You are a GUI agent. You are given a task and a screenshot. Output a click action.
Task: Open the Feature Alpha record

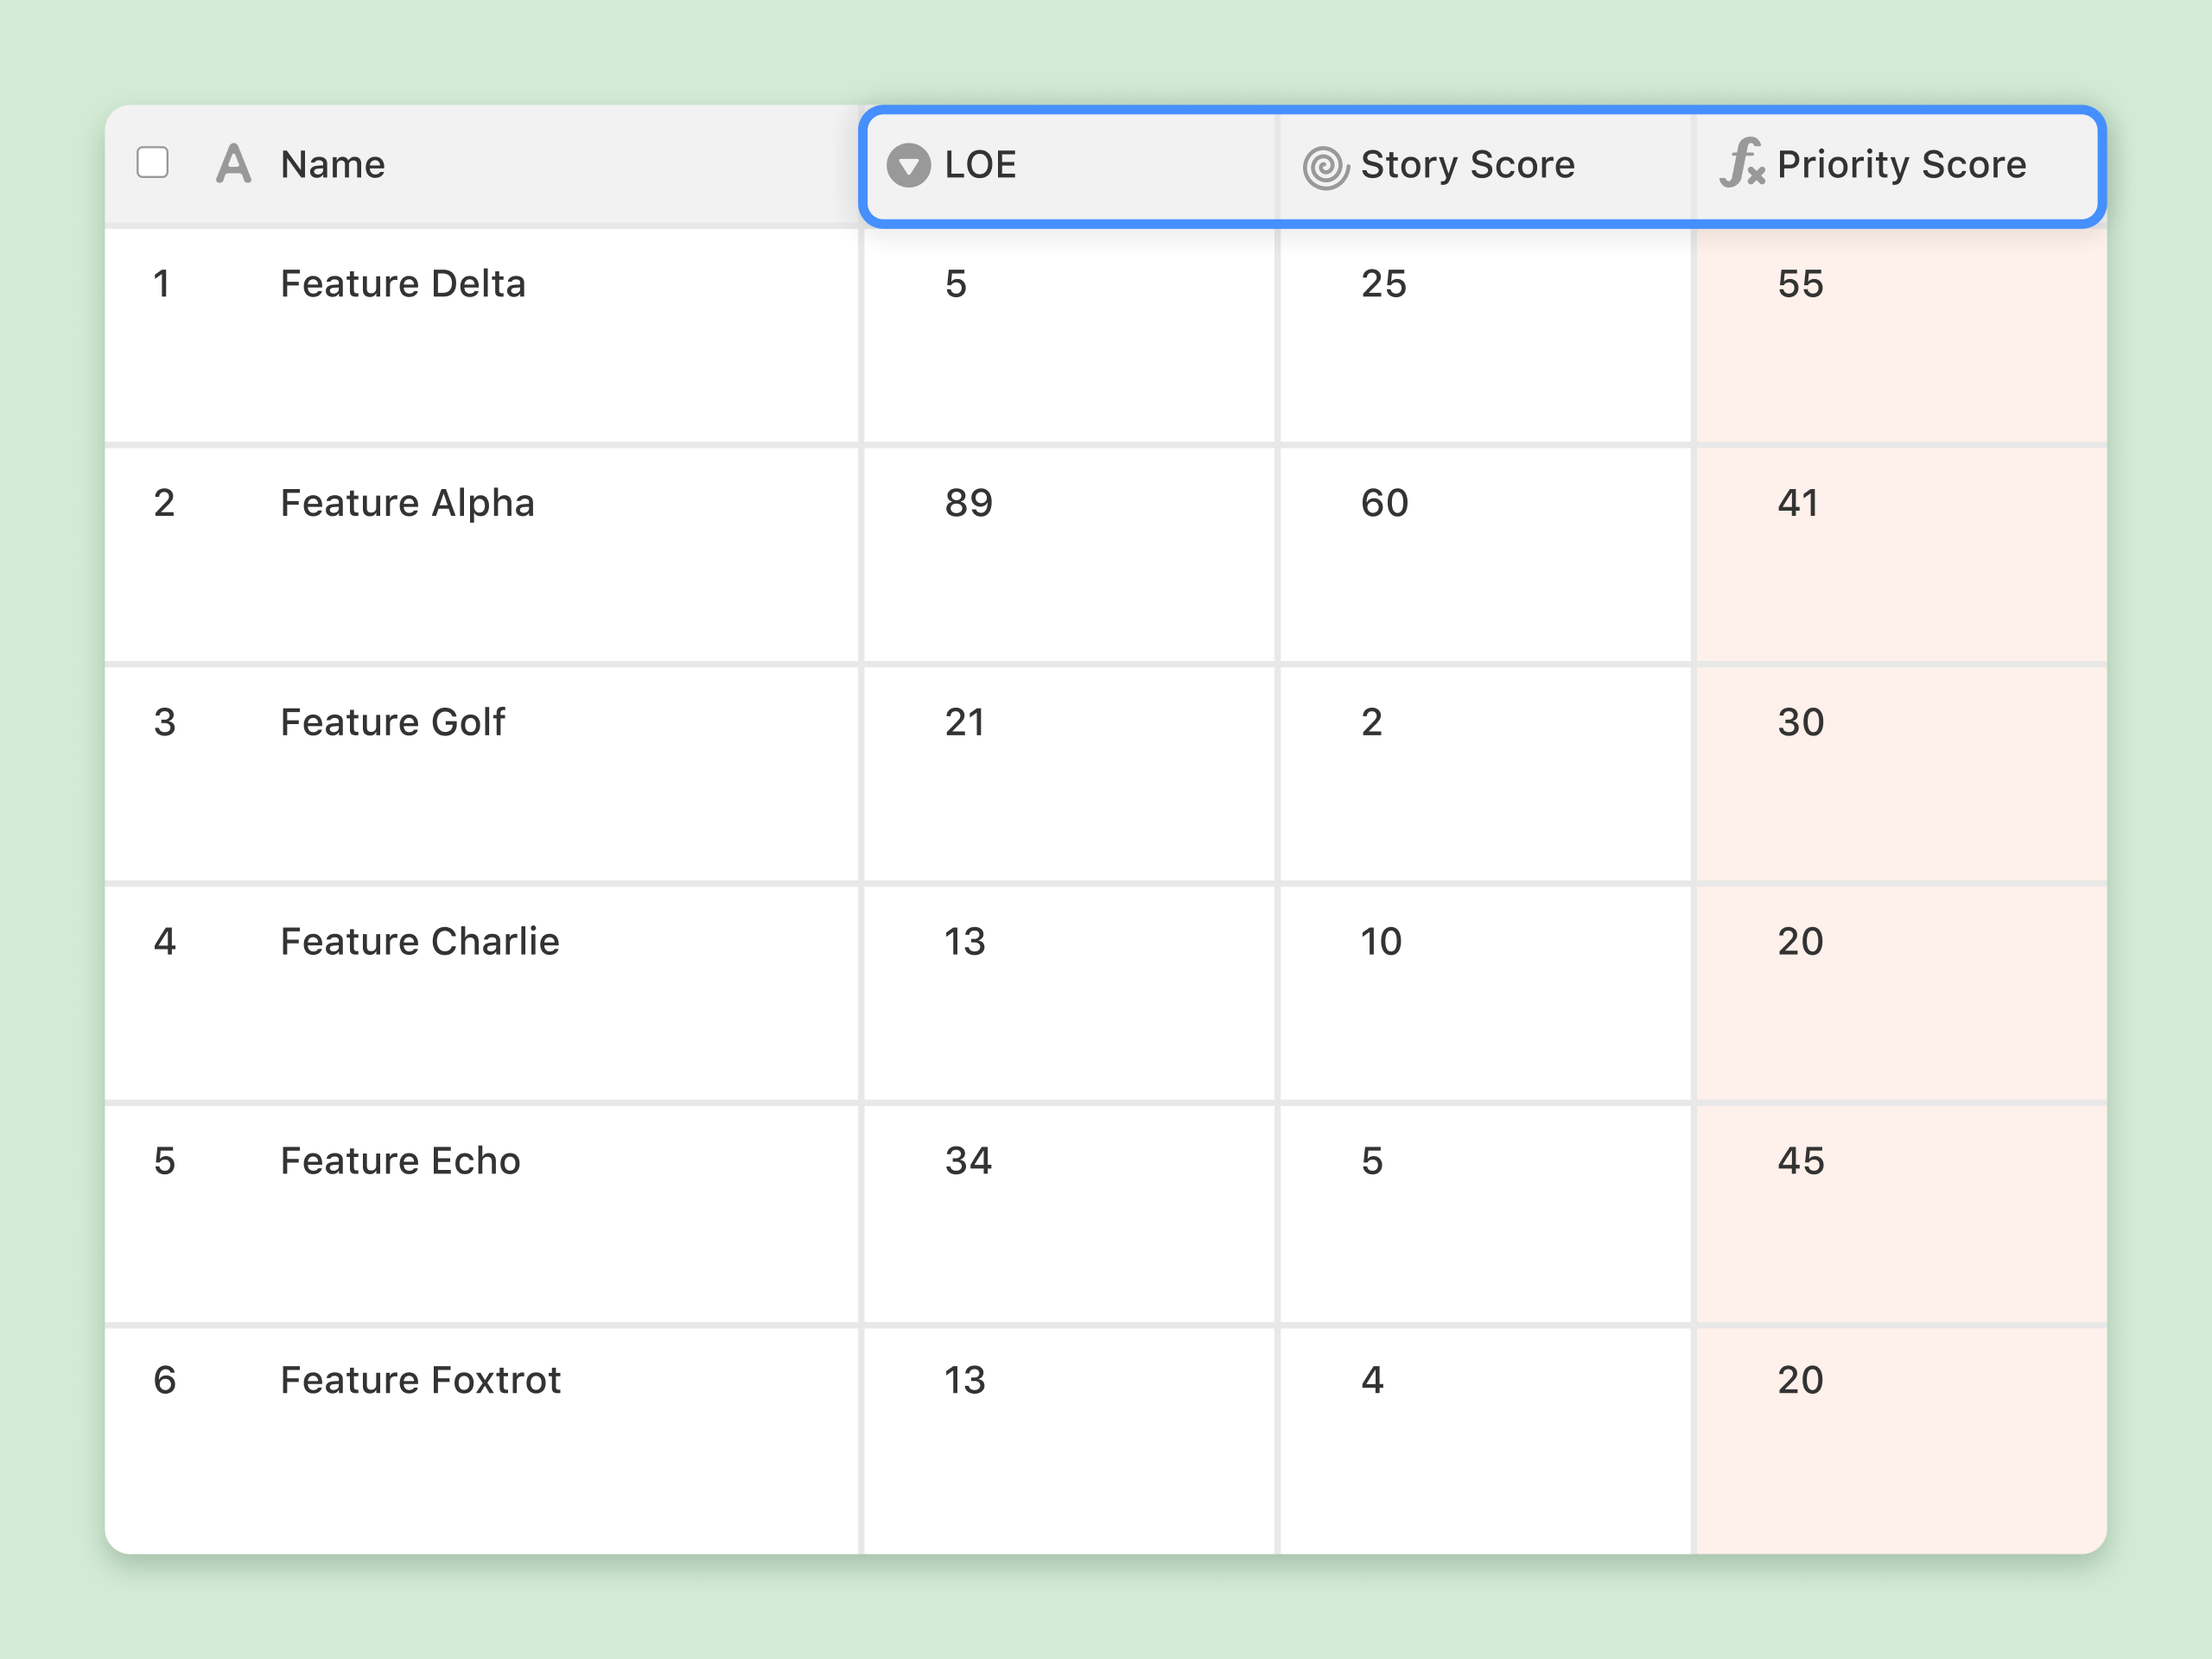407,503
